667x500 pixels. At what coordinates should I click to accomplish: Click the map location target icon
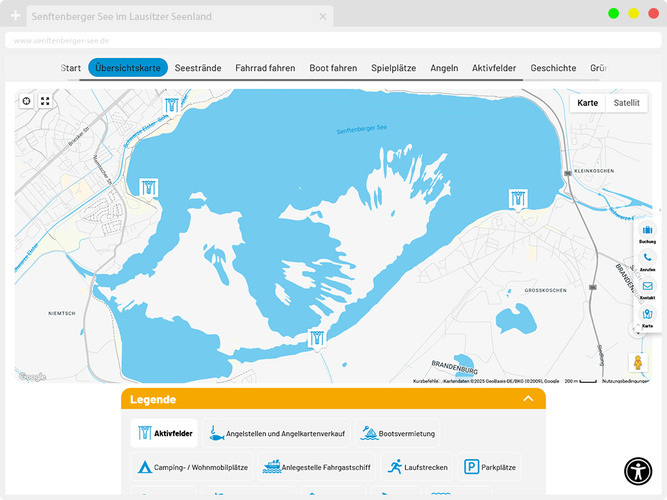(x=26, y=101)
